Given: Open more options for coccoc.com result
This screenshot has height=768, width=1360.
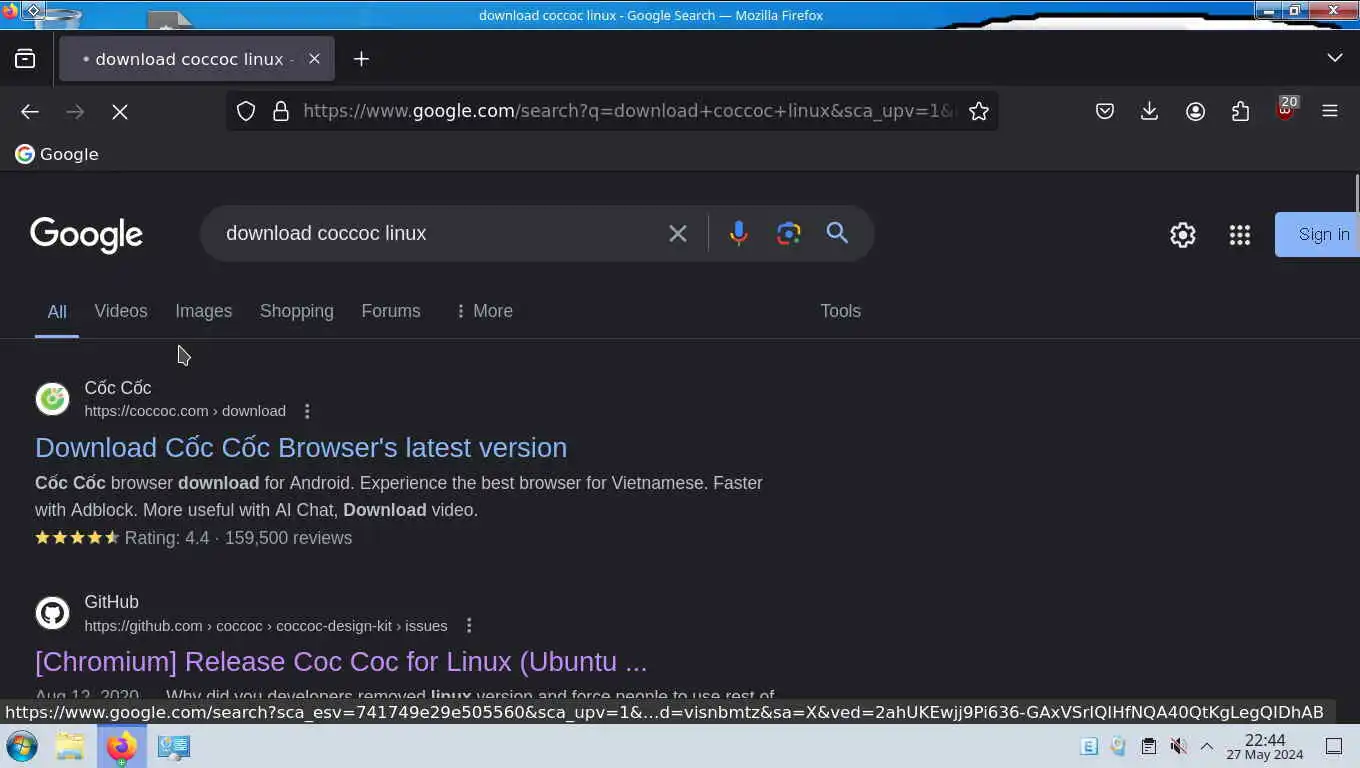Looking at the screenshot, I should click(307, 411).
